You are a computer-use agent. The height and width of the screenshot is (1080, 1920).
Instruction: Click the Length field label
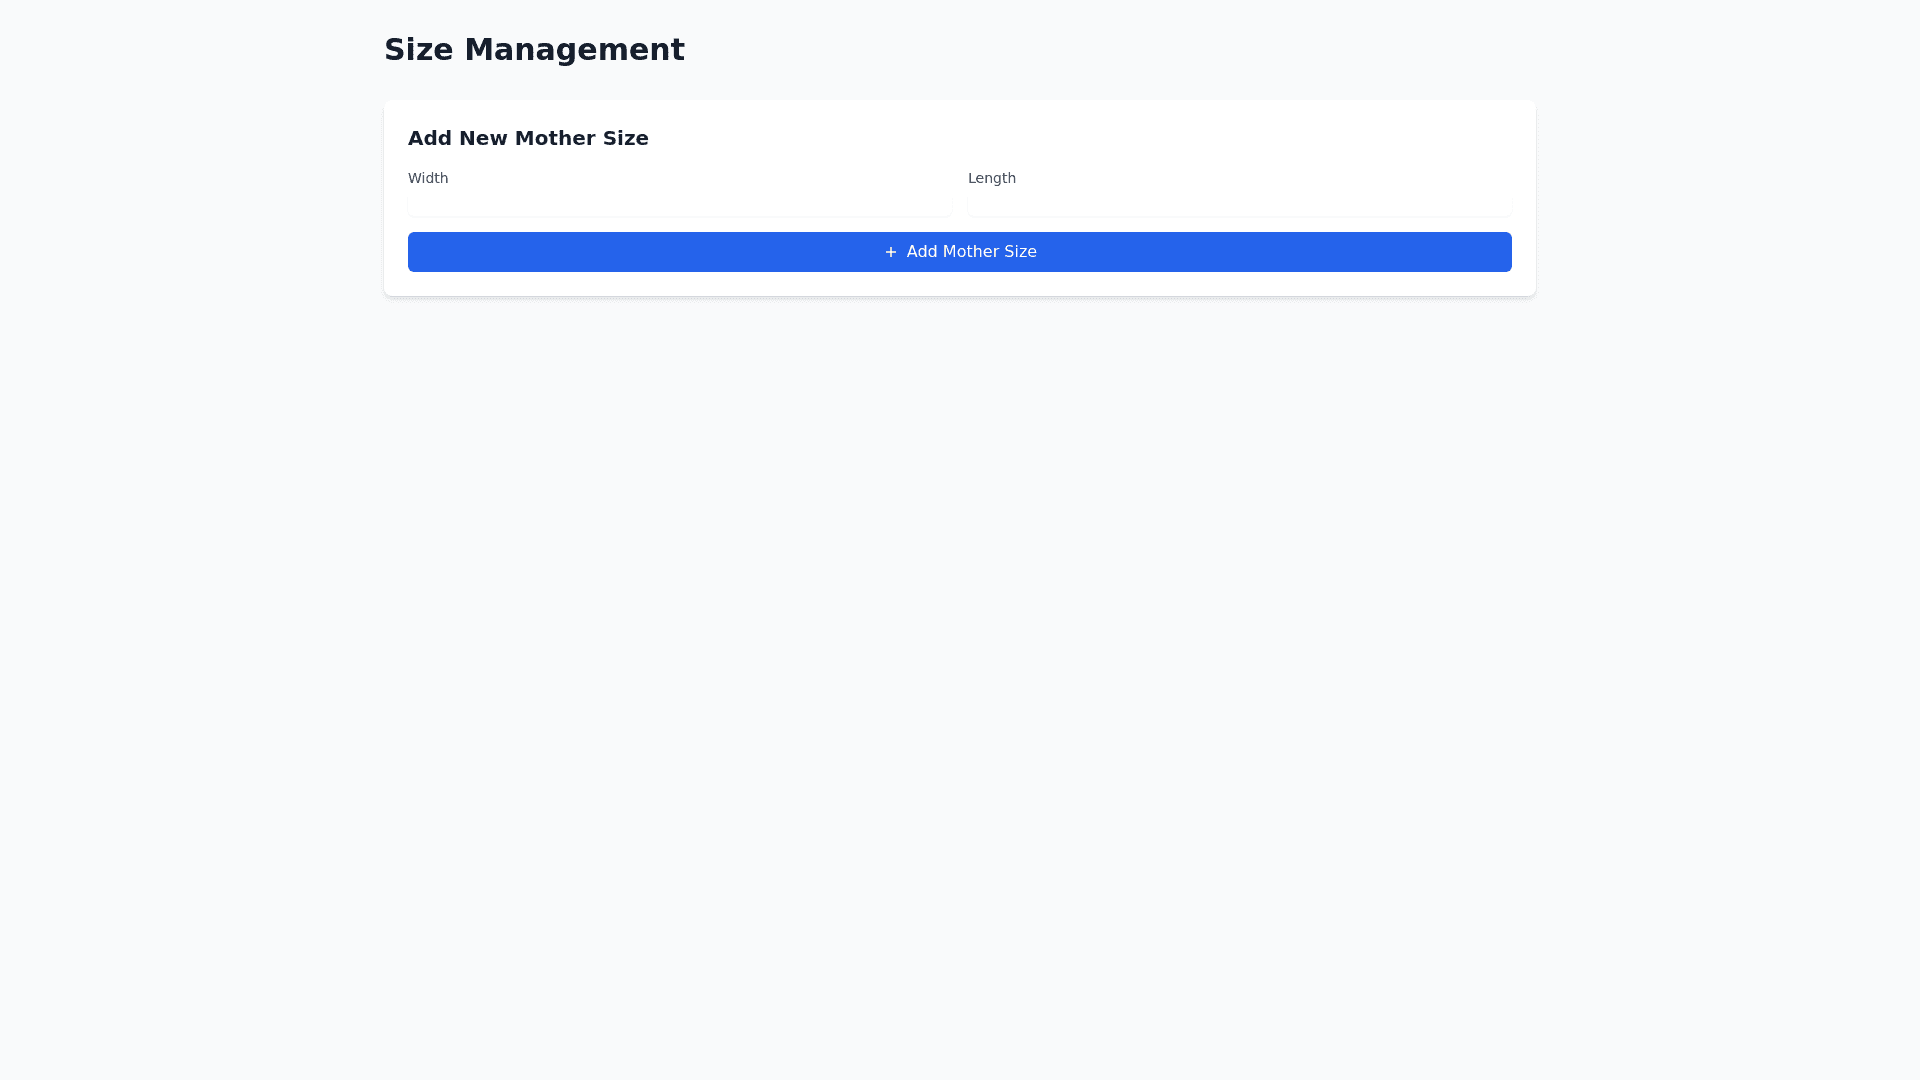991,178
